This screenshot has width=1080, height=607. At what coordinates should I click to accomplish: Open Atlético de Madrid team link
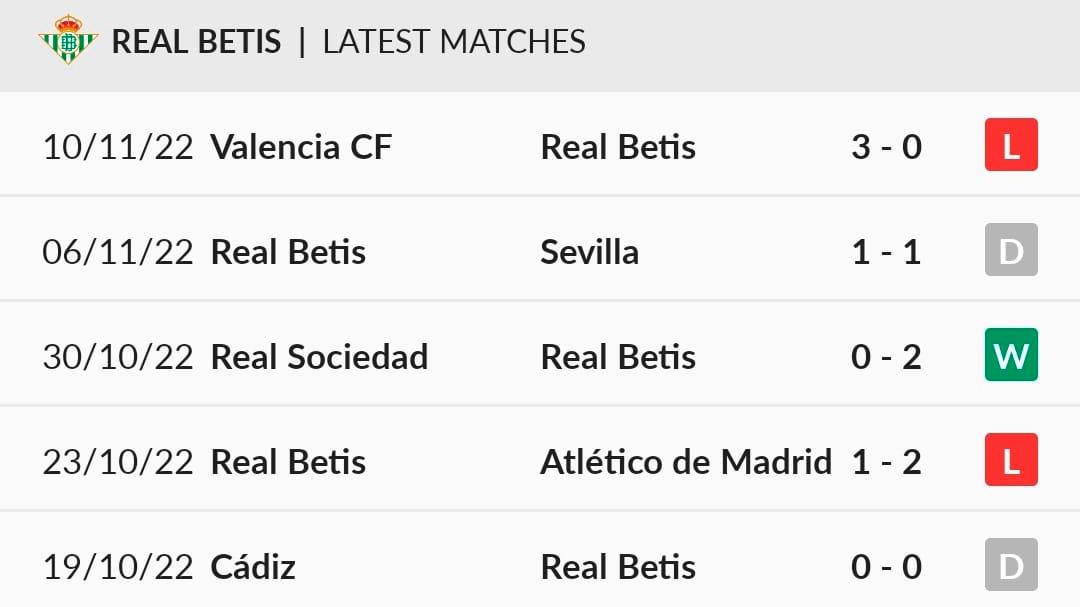pos(686,462)
